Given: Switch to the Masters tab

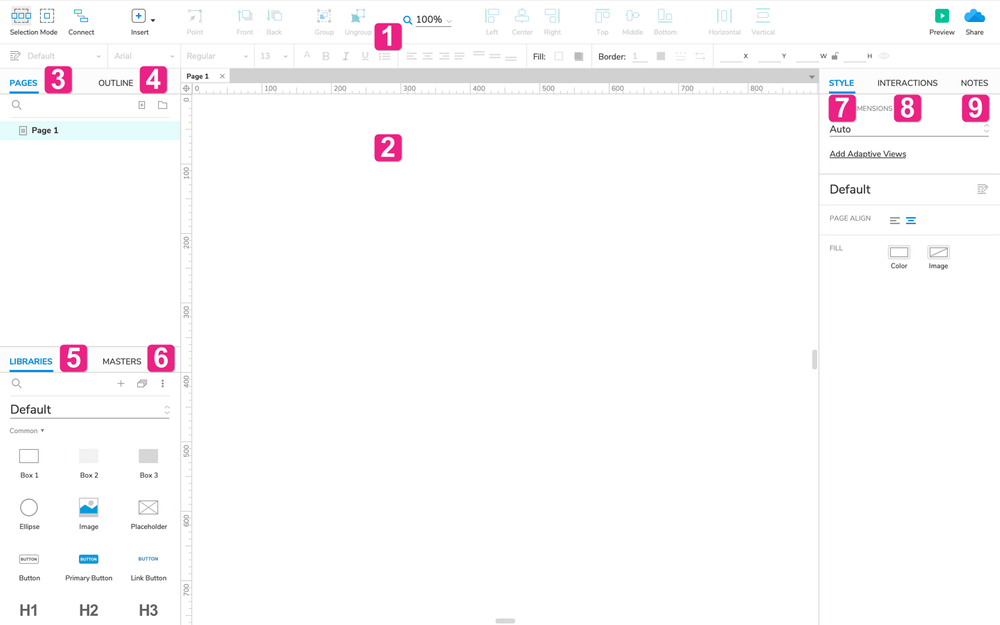Looking at the screenshot, I should pos(121,361).
